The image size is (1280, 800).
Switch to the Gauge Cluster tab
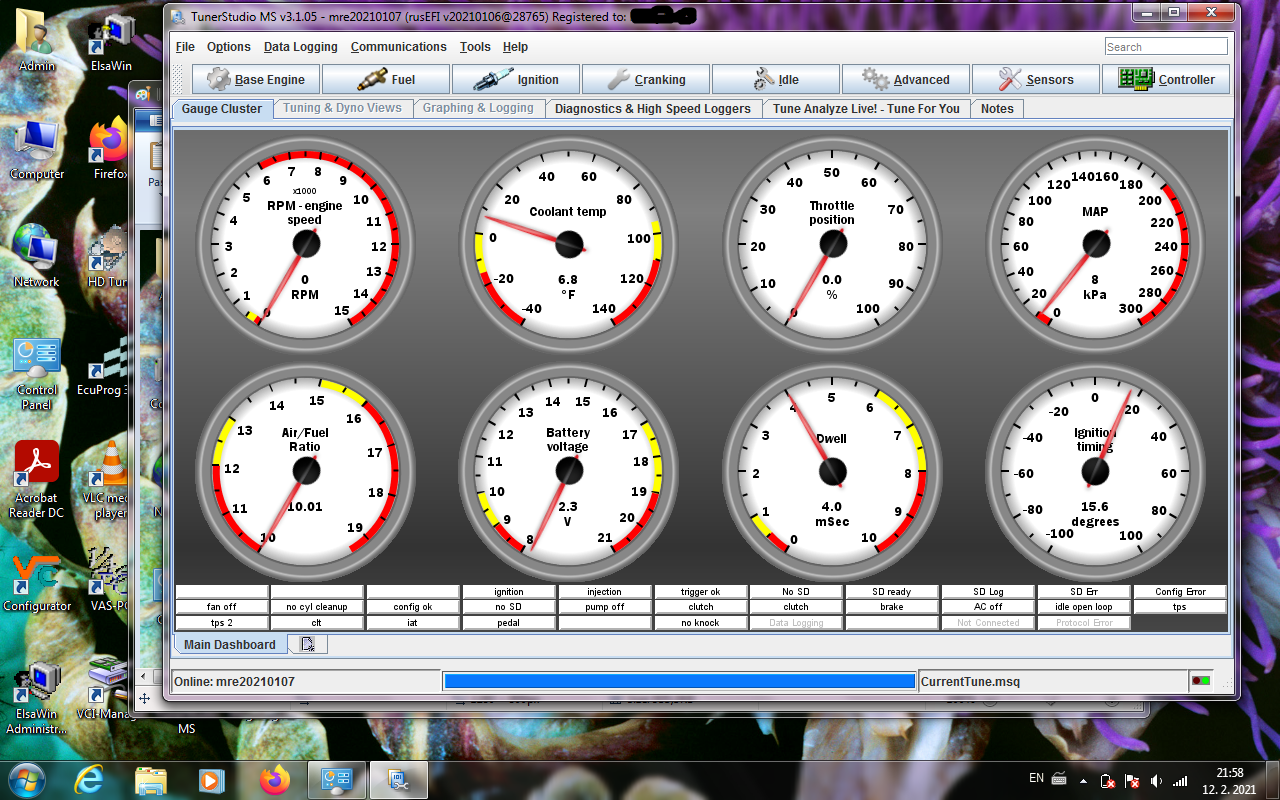pos(222,109)
